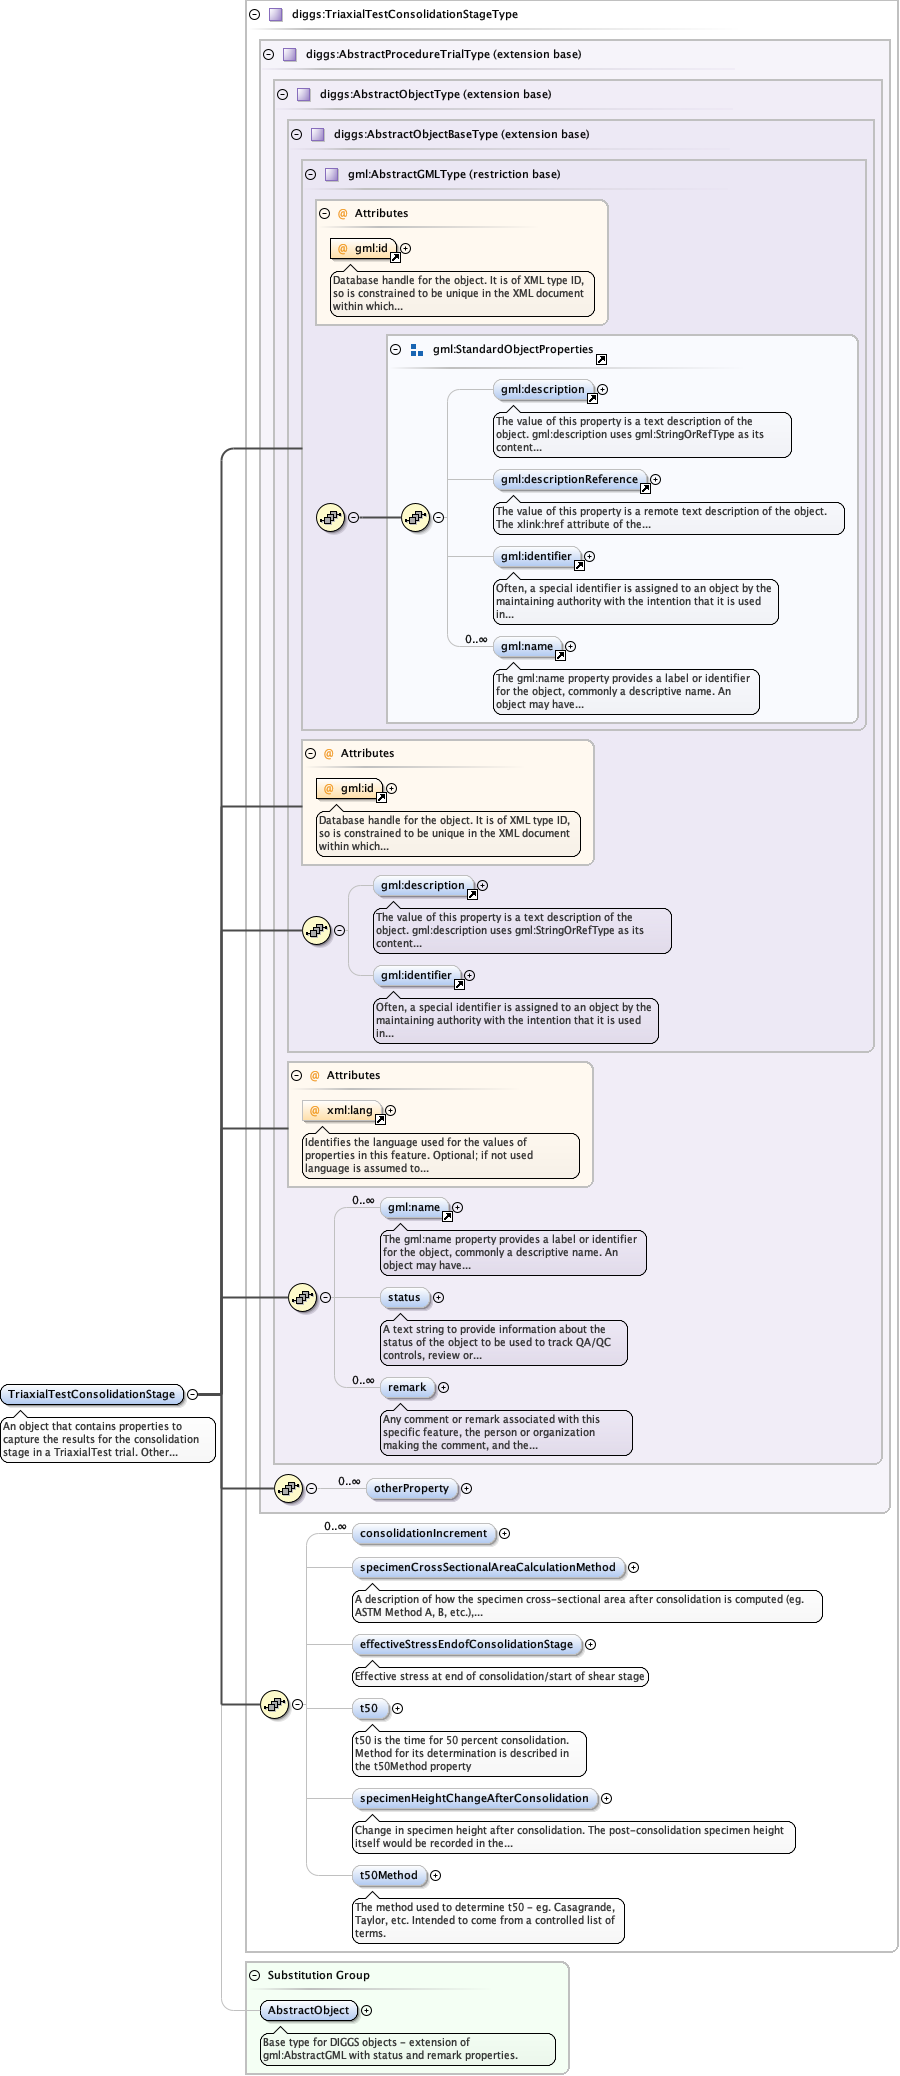
Task: Collapse the TriaxialTestConsolidationStage root element
Action: coord(193,1394)
